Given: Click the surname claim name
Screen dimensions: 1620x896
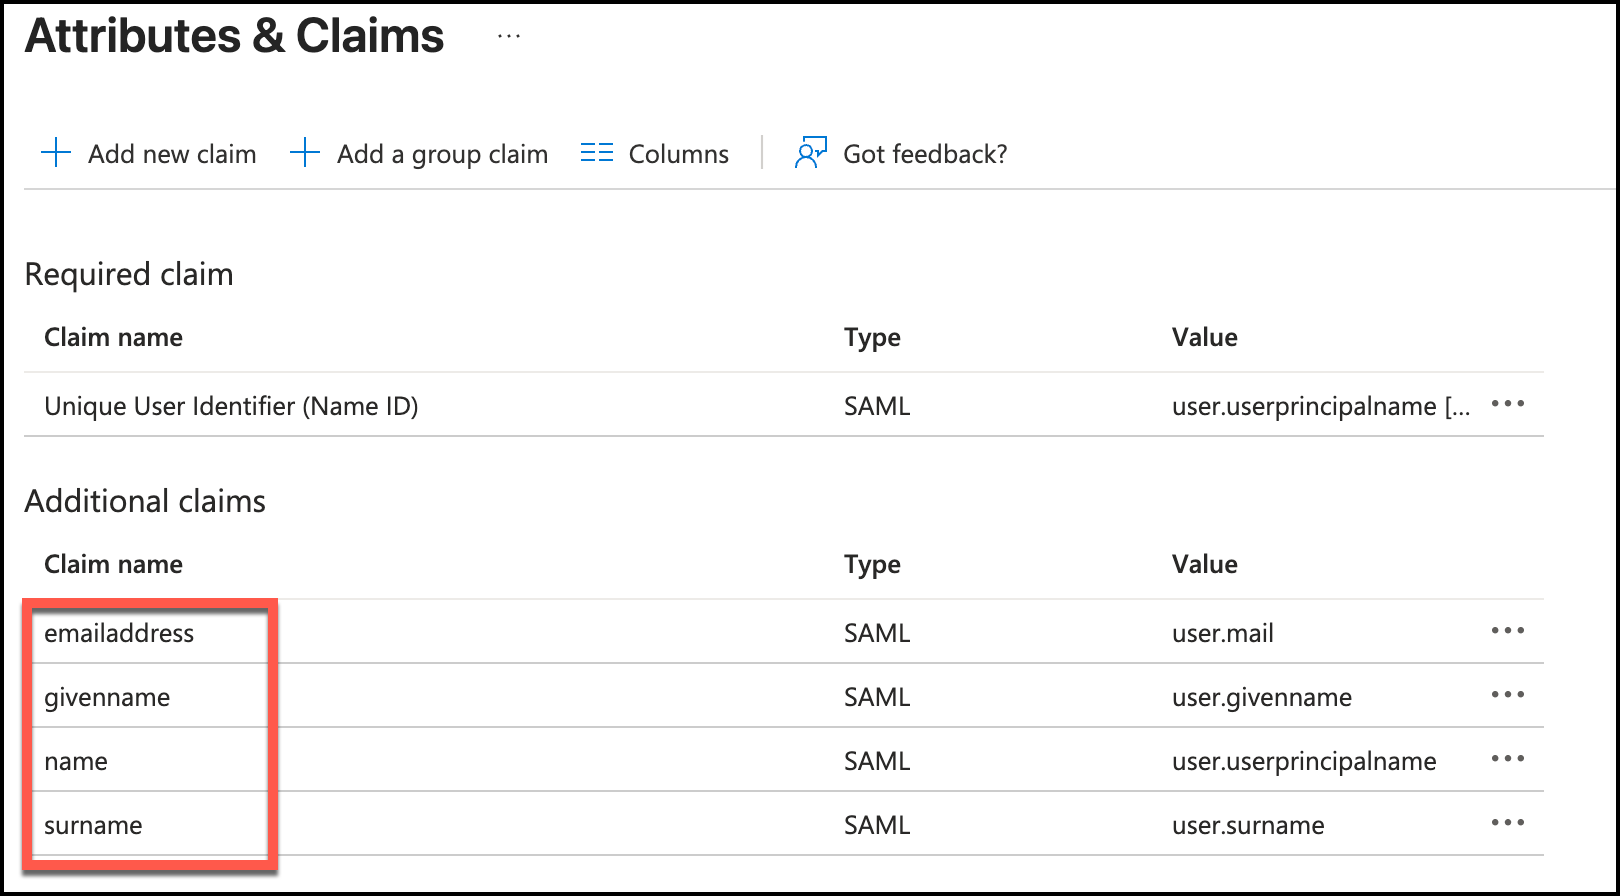Looking at the screenshot, I should coord(93,825).
